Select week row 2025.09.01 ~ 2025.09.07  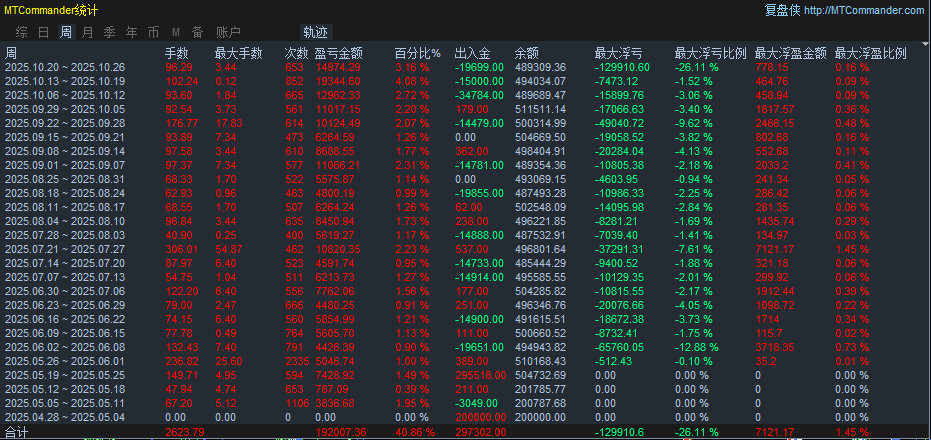[466, 165]
